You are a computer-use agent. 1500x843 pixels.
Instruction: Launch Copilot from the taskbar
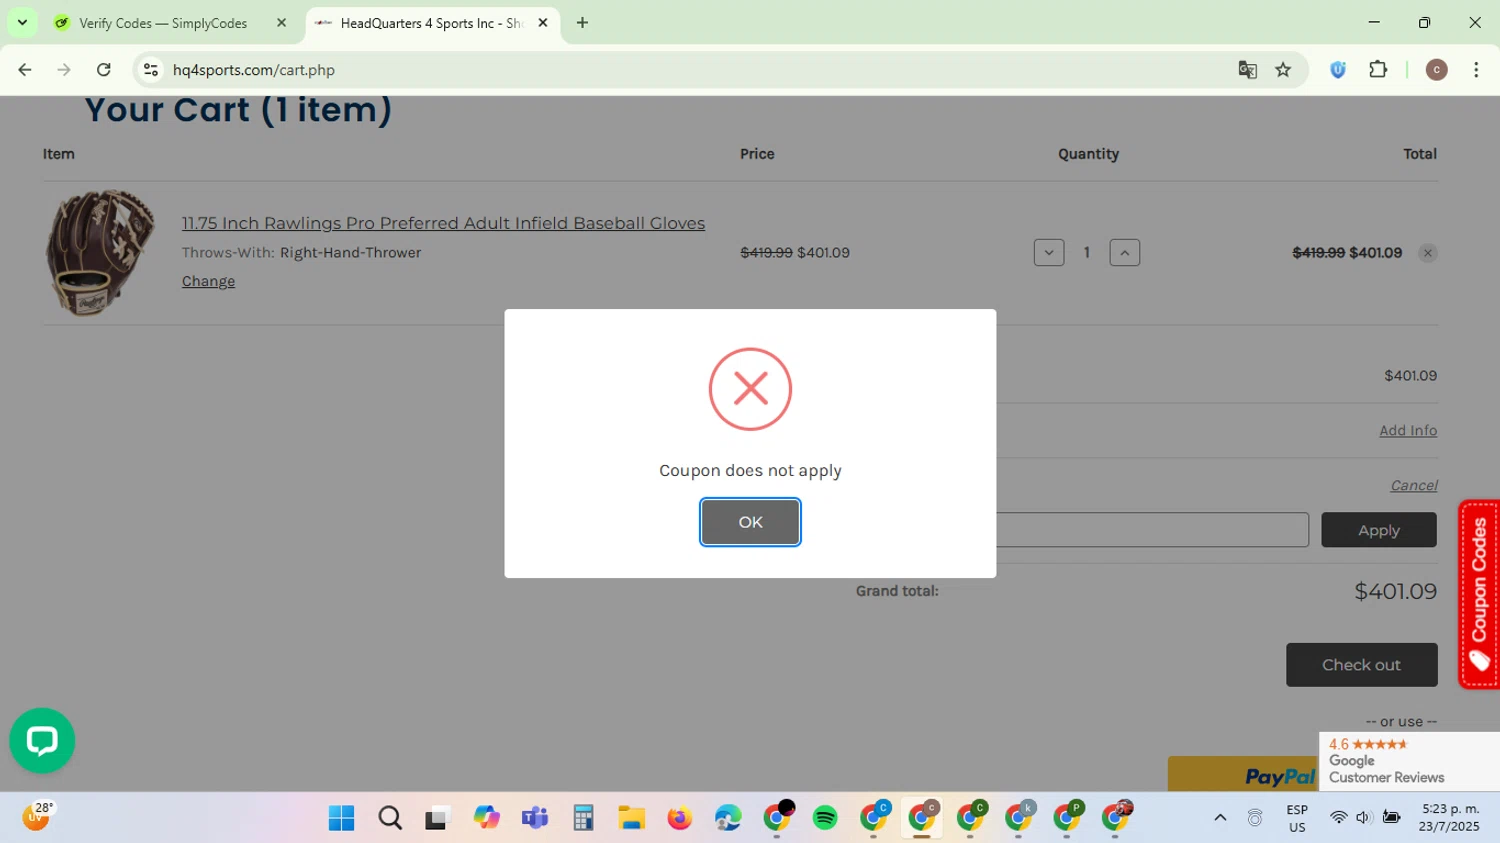[x=487, y=818]
